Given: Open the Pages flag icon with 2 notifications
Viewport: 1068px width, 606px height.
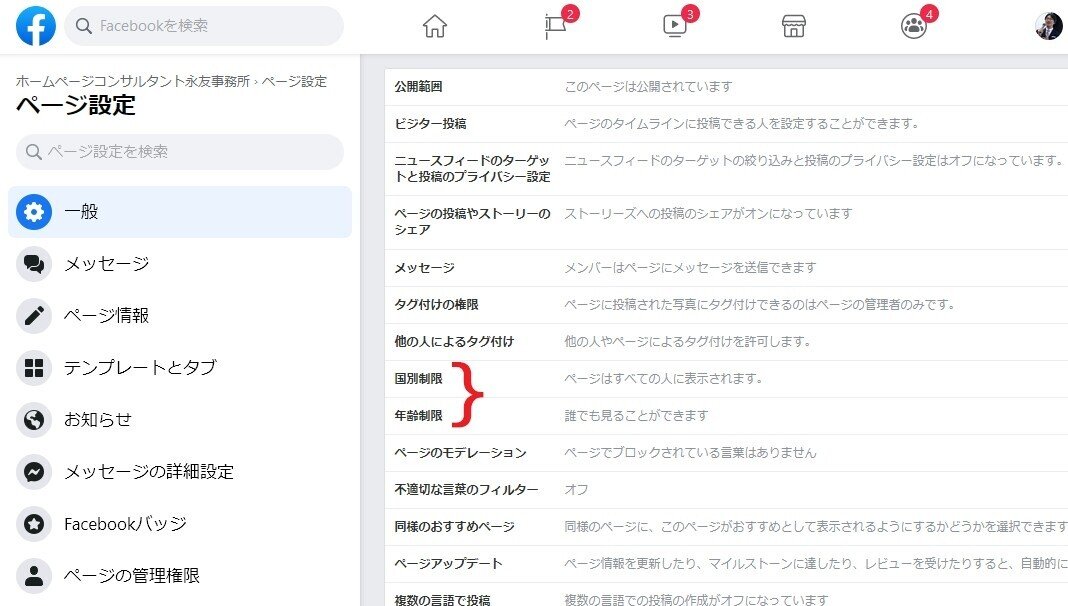Looking at the screenshot, I should tap(554, 27).
